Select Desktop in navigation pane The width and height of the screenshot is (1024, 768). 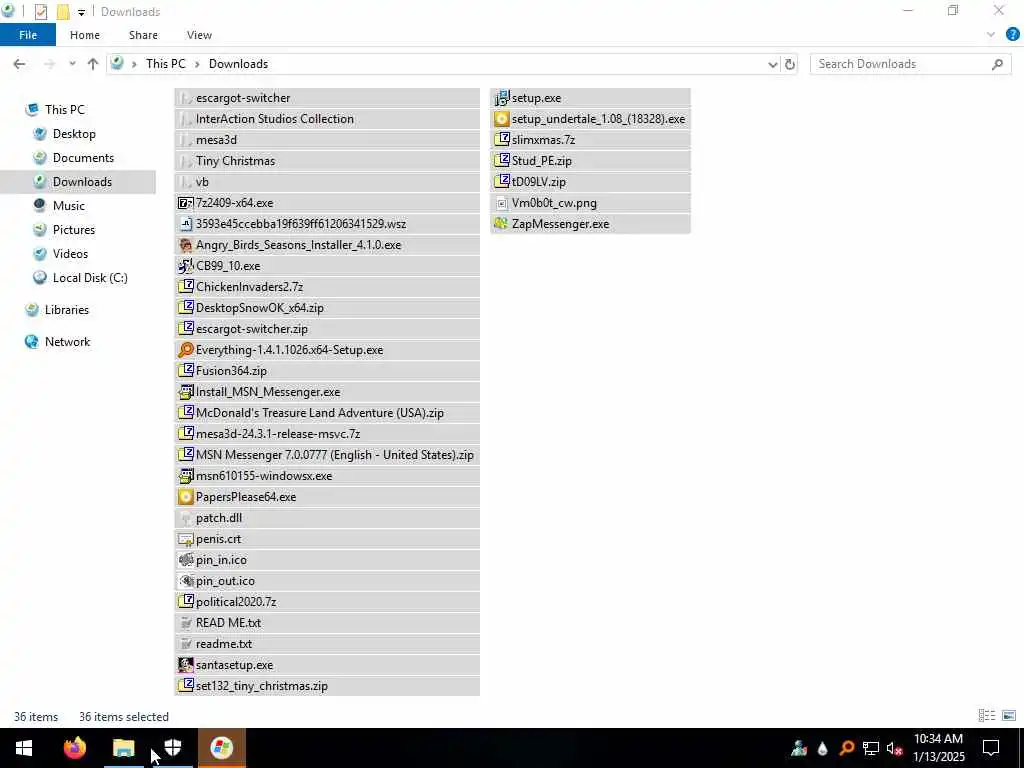pos(74,134)
